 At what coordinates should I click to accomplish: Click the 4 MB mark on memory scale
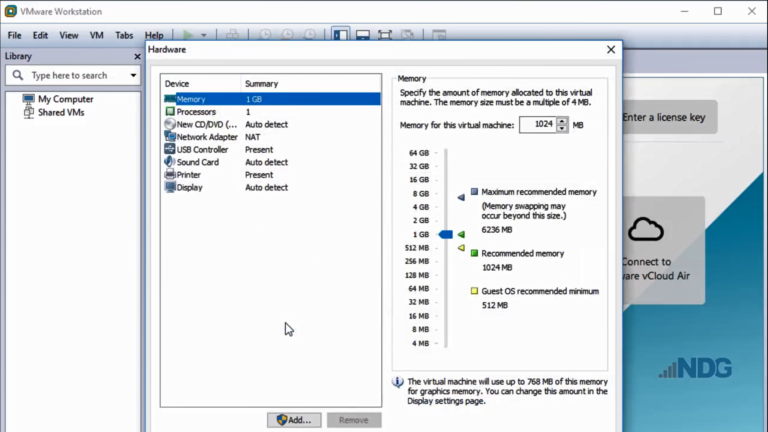tap(420, 343)
